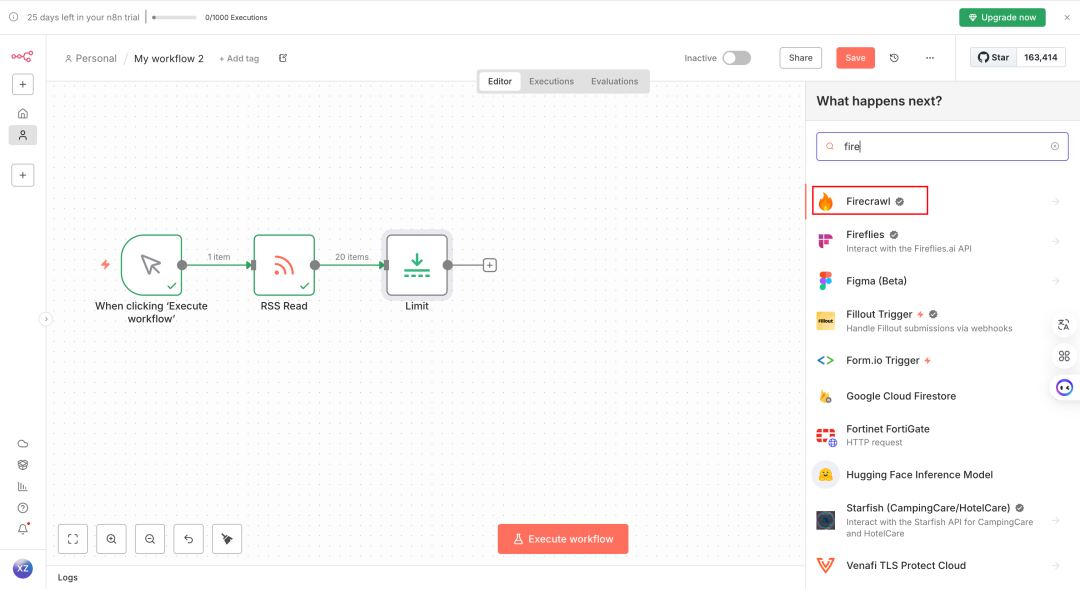This screenshot has height=589, width=1080.
Task: Open the Home overview icon
Action: pyautogui.click(x=23, y=113)
